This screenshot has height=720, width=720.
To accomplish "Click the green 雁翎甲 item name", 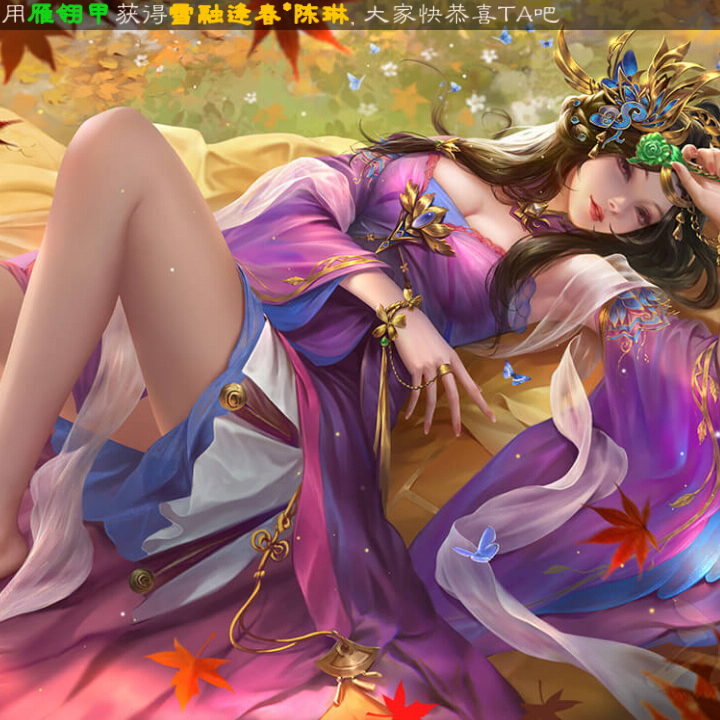I will pyautogui.click(x=69, y=14).
